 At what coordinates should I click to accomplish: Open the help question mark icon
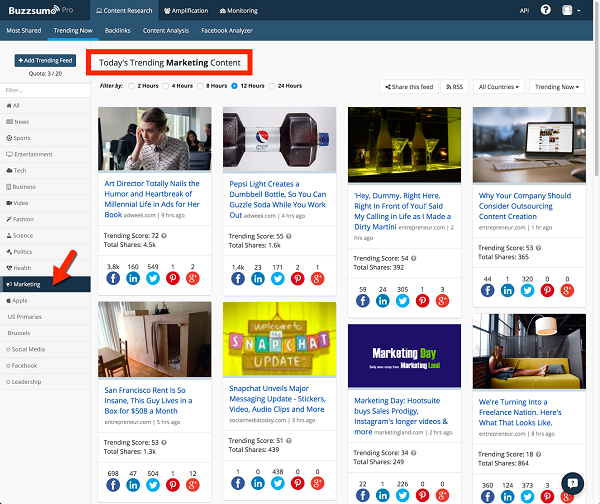545,10
